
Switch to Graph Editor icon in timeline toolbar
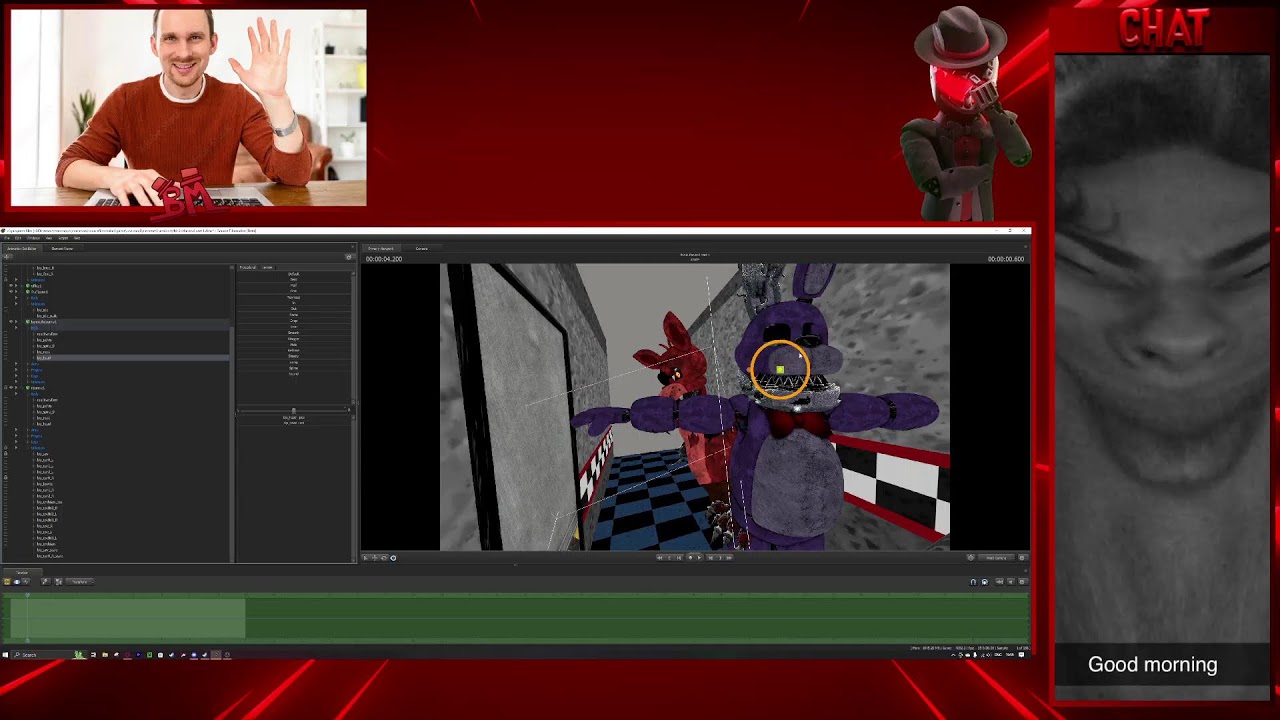pyautogui.click(x=26, y=582)
